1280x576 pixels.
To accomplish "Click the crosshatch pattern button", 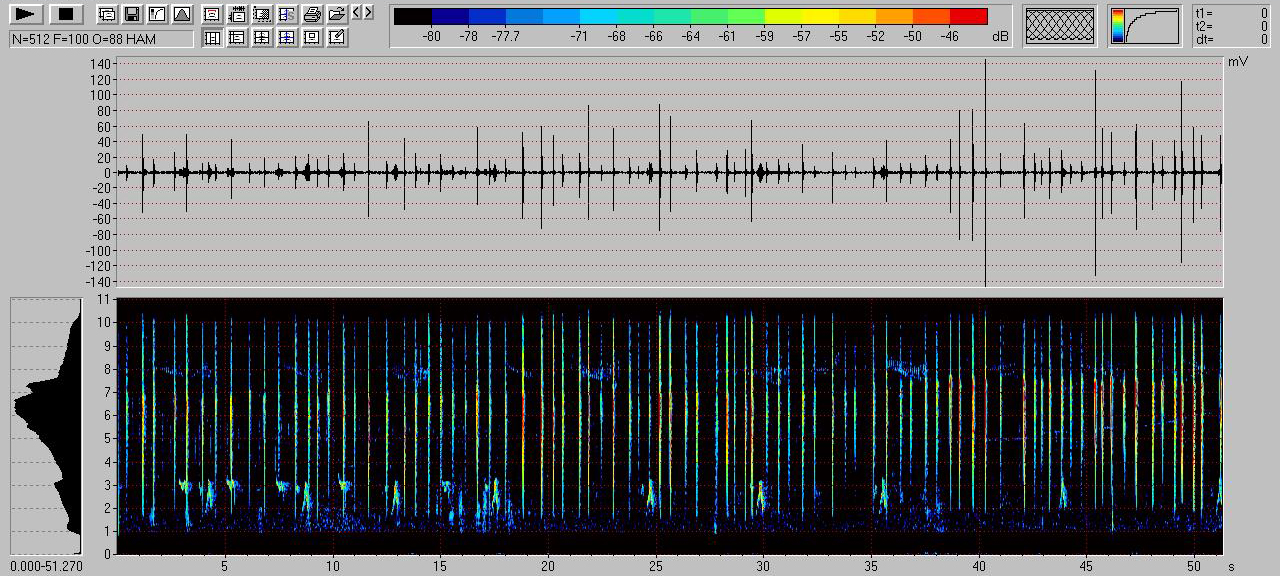I will [1061, 25].
